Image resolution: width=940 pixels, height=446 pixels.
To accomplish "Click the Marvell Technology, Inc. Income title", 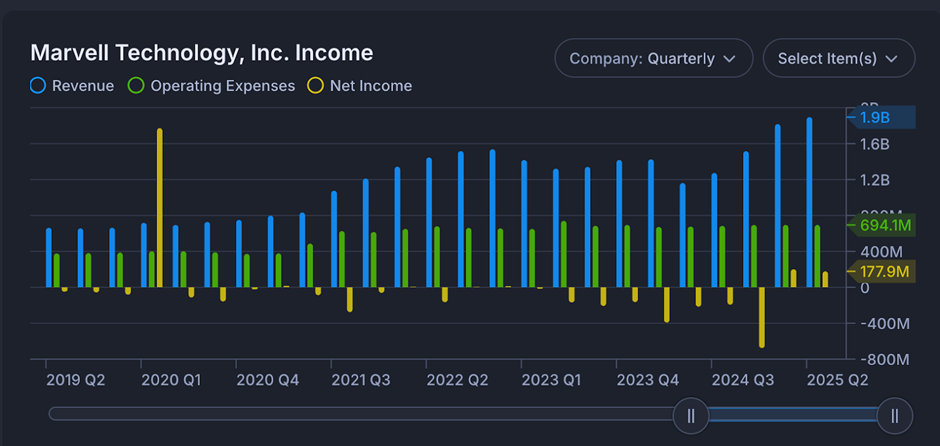I will pyautogui.click(x=201, y=53).
